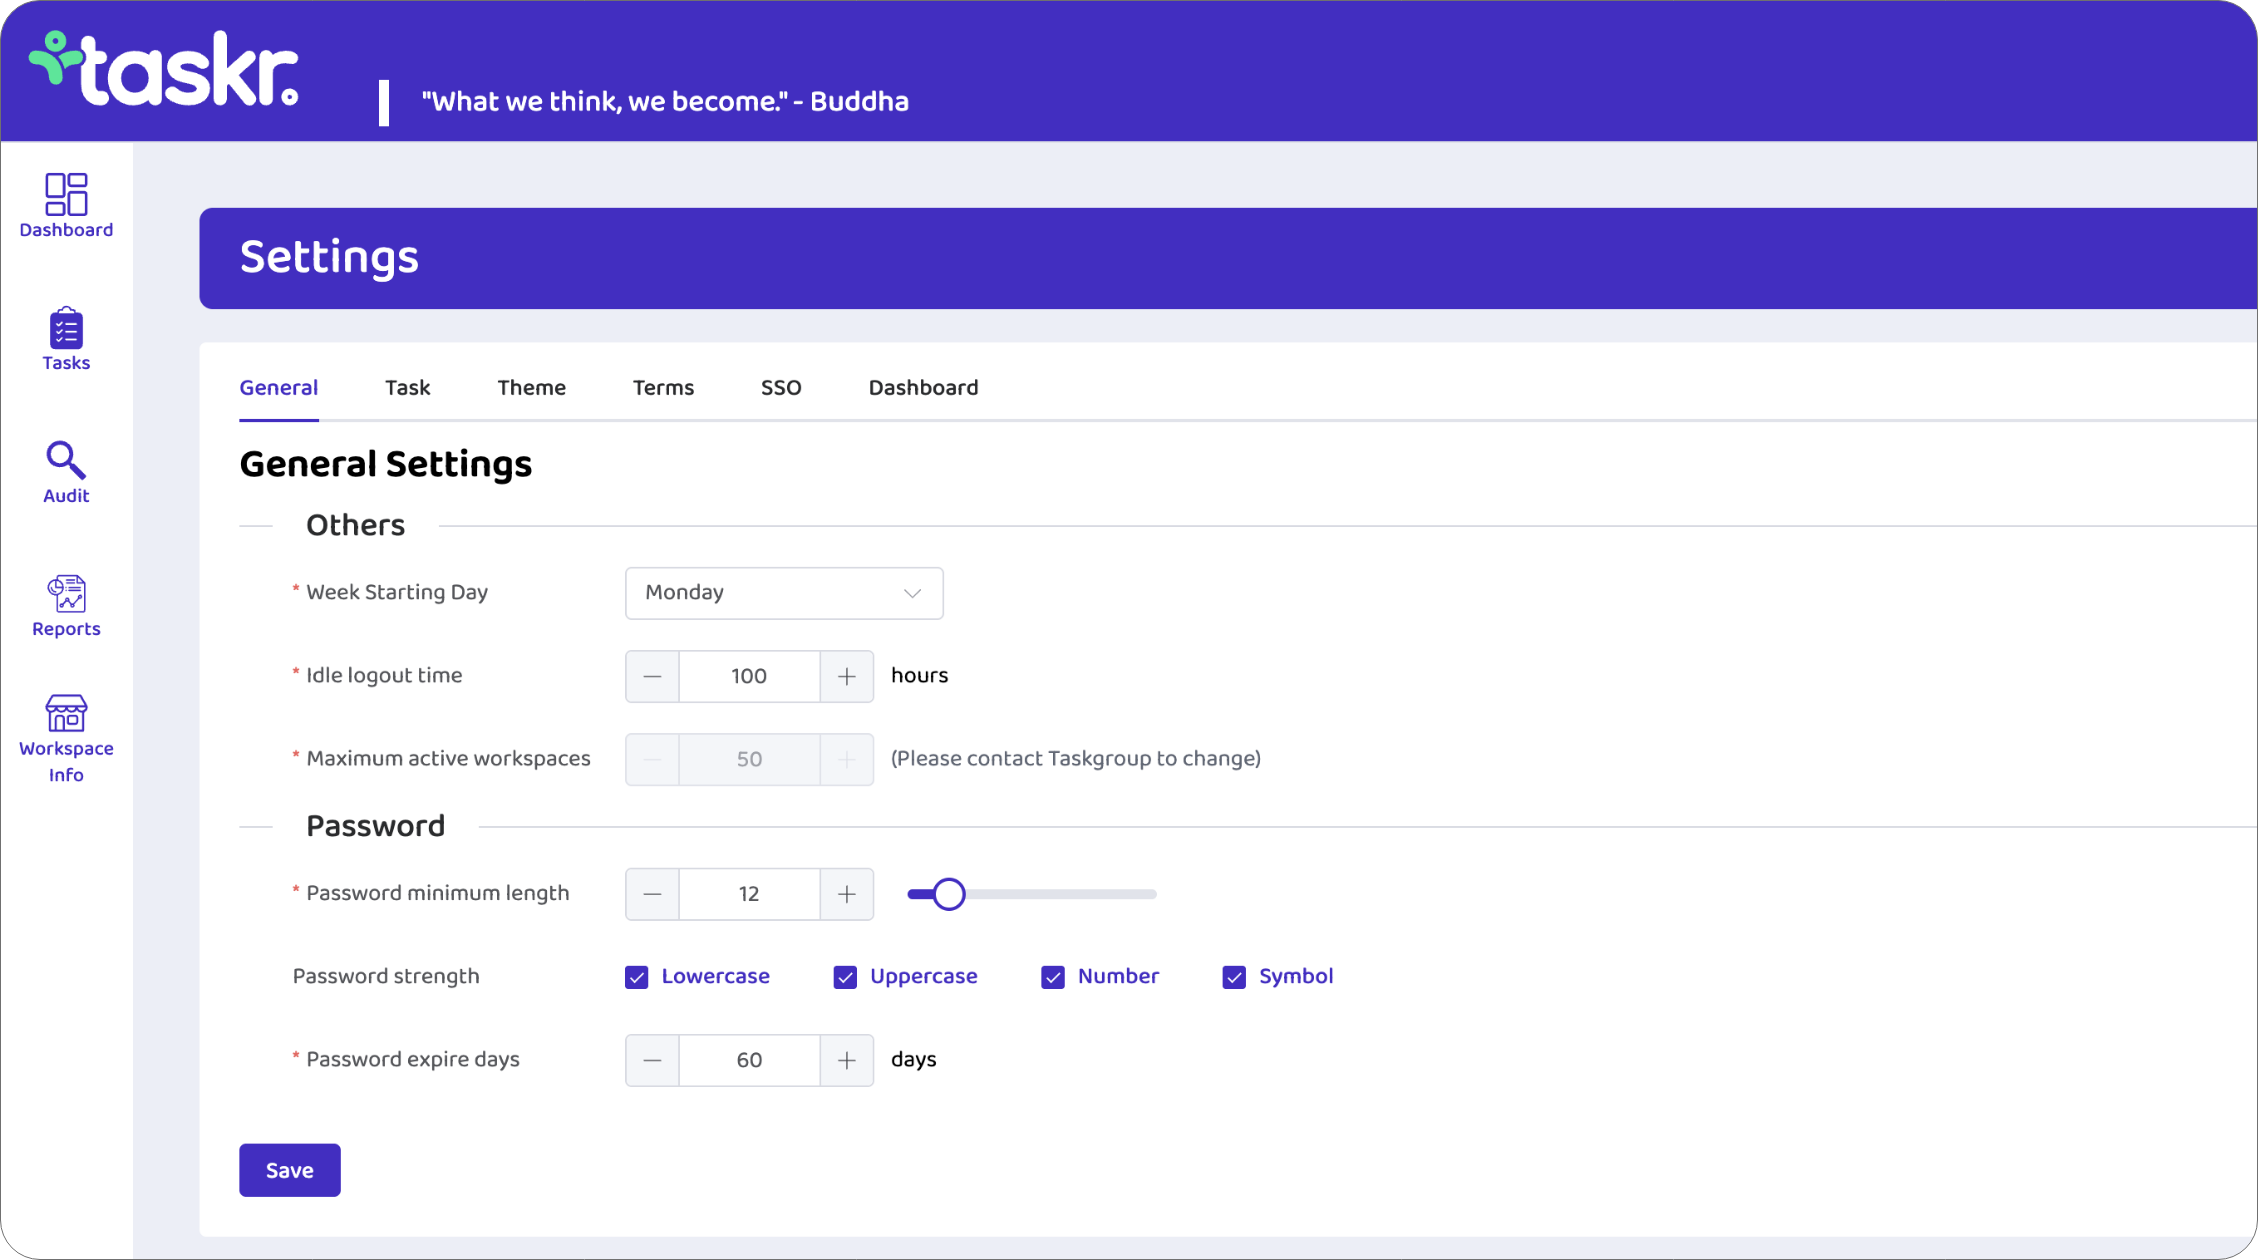Click the taskr logo
2258x1260 pixels.
[x=163, y=67]
